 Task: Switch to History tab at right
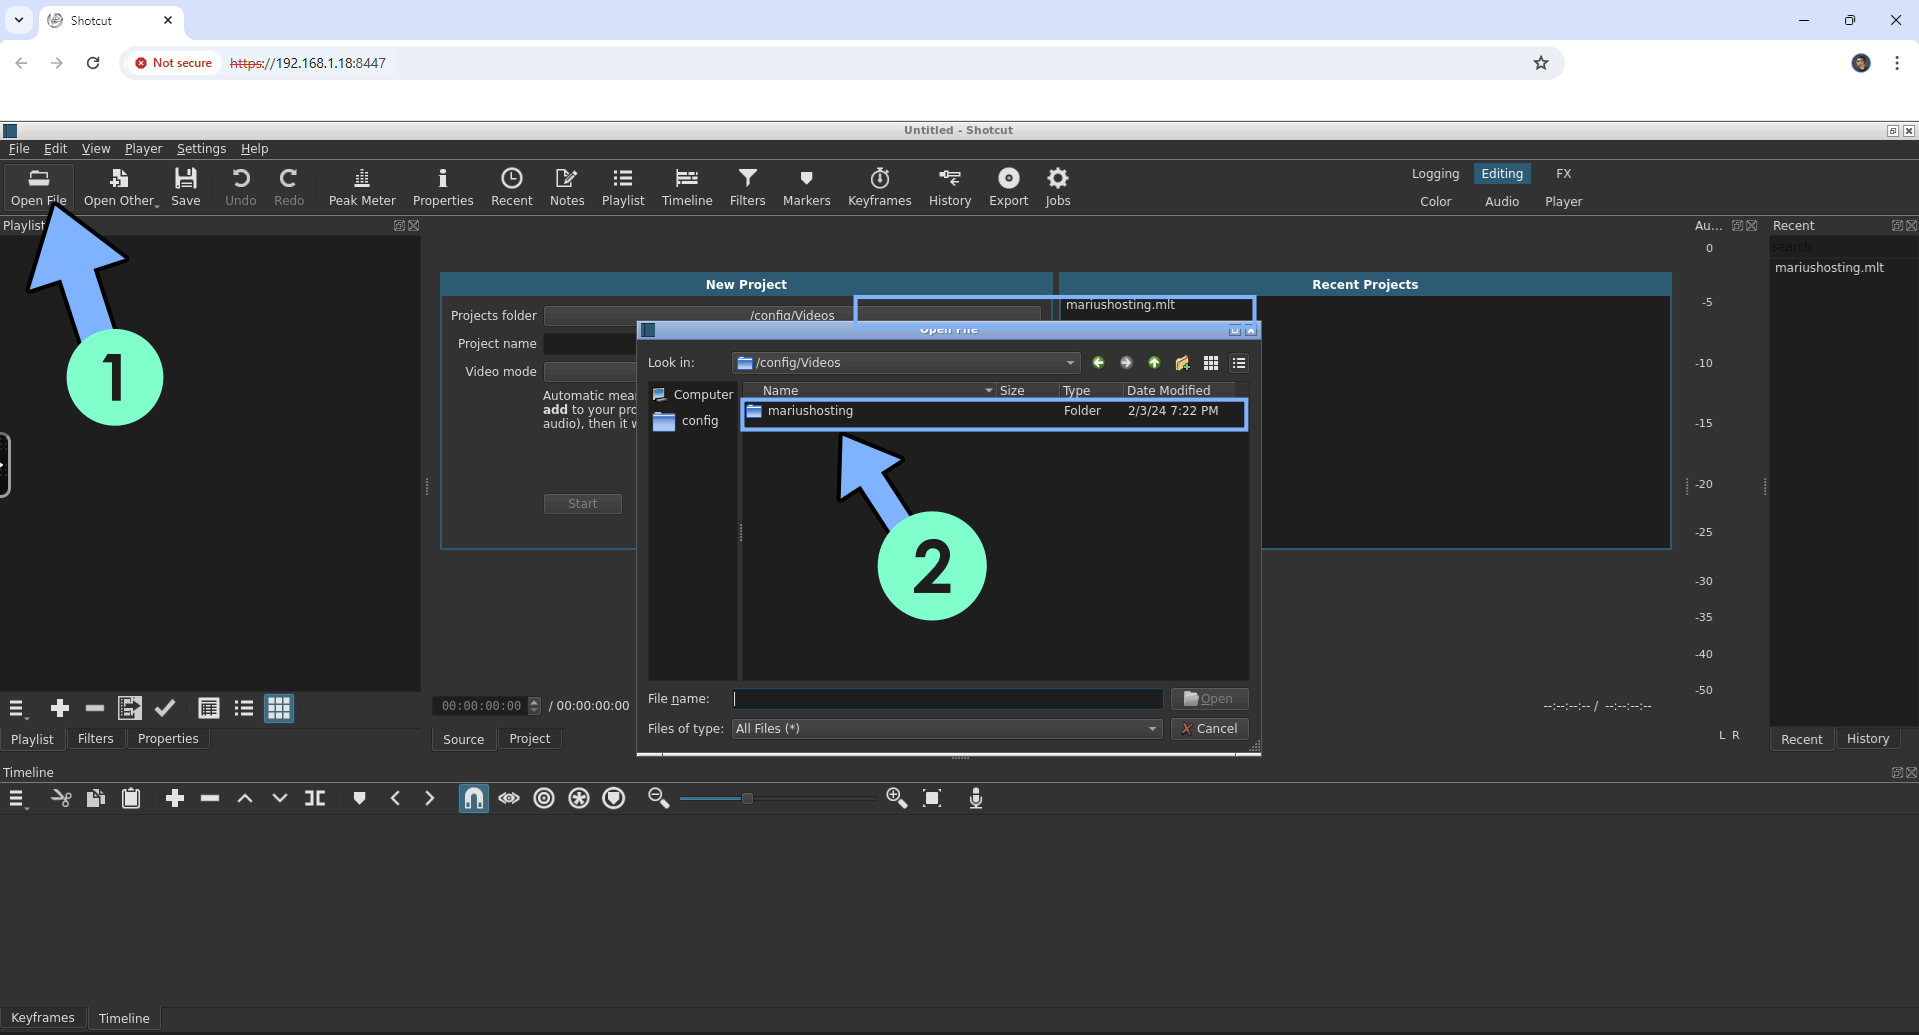pyautogui.click(x=1867, y=739)
